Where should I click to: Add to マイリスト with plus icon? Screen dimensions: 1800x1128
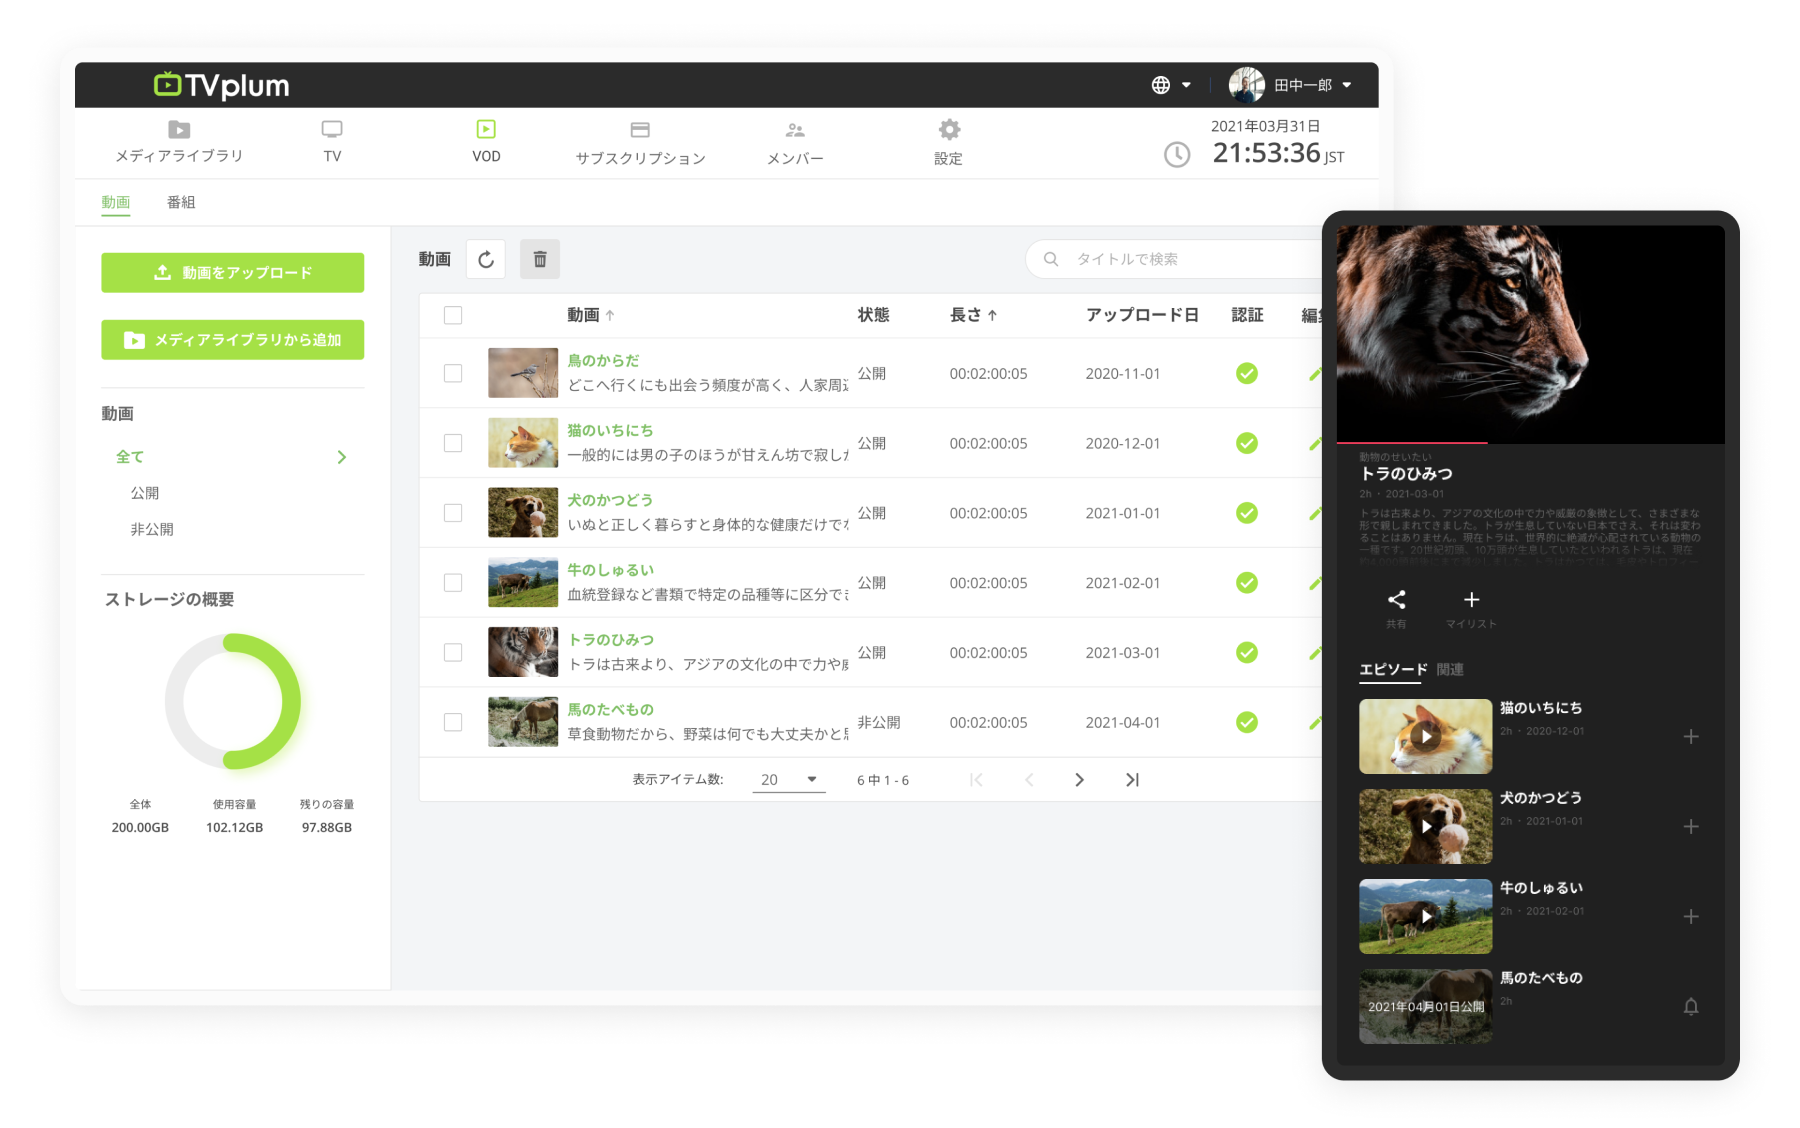click(x=1471, y=600)
